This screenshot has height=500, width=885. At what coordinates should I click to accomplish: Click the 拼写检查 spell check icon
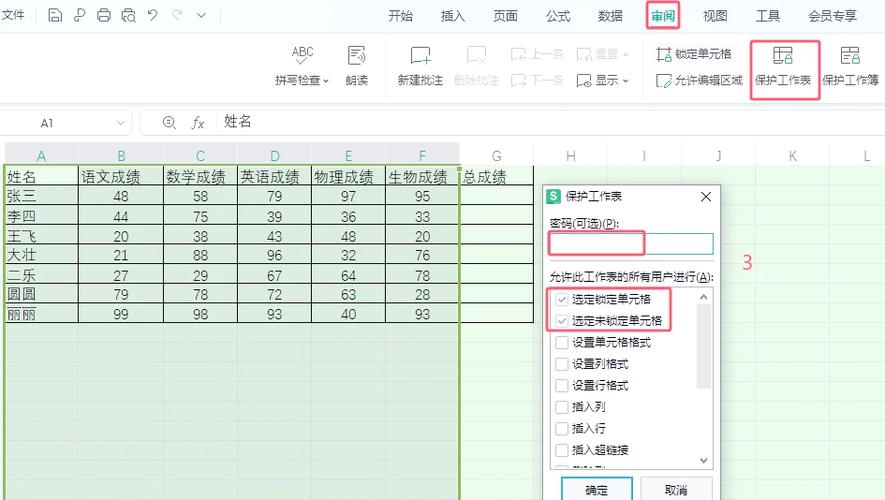point(303,55)
